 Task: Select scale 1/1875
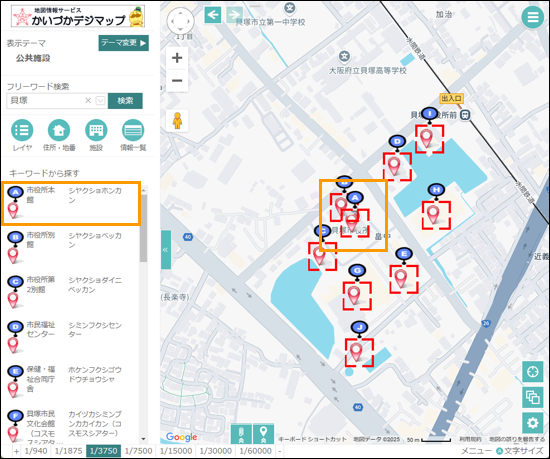pos(68,451)
